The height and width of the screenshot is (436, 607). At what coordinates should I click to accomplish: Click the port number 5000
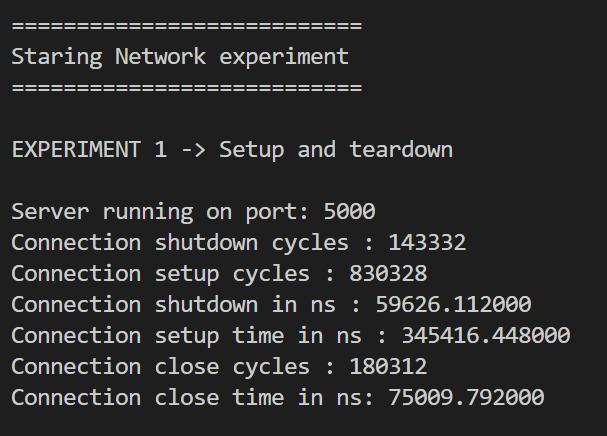pyautogui.click(x=349, y=211)
